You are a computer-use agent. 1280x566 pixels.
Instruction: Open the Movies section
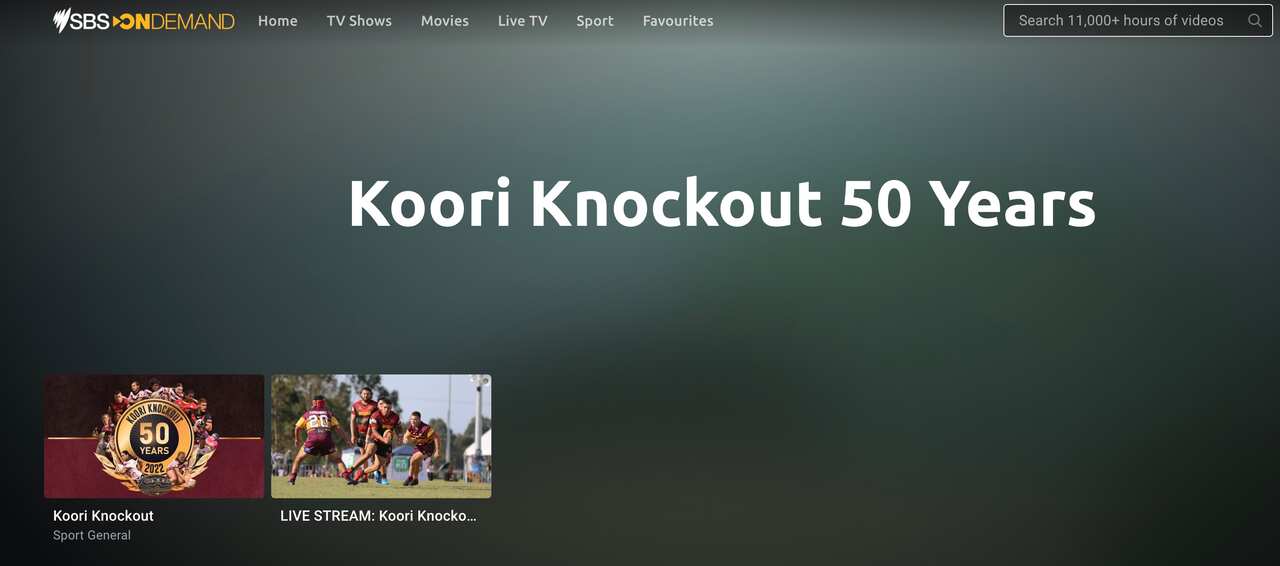(x=445, y=21)
